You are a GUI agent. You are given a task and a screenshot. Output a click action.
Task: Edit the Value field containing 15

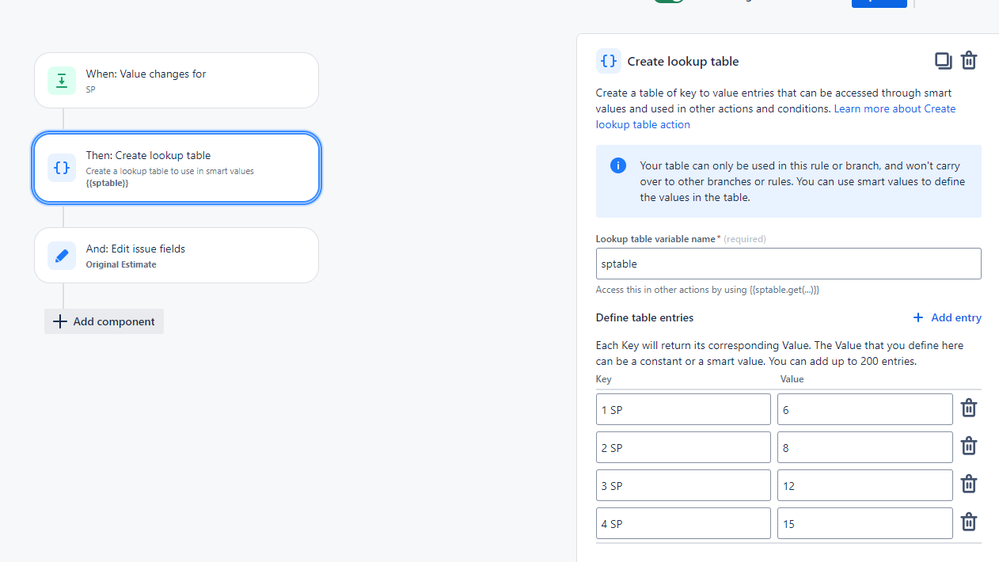click(x=864, y=523)
